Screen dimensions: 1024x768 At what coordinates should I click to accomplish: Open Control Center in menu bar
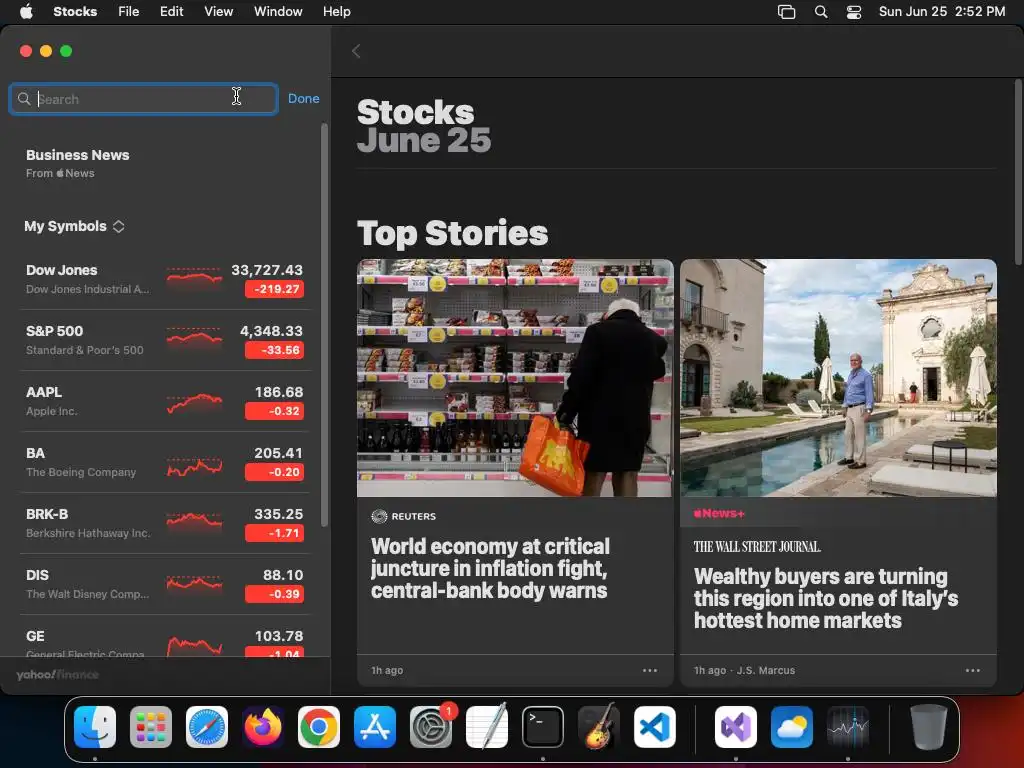pos(854,12)
